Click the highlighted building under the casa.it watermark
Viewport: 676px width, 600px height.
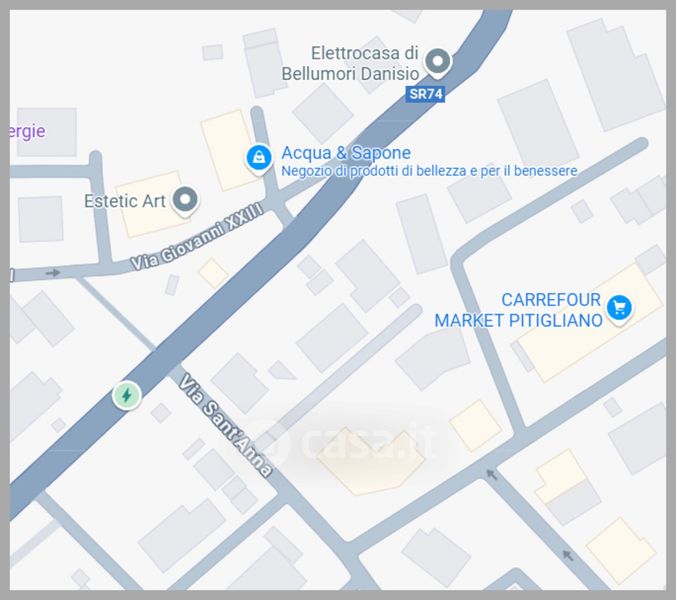point(370,462)
